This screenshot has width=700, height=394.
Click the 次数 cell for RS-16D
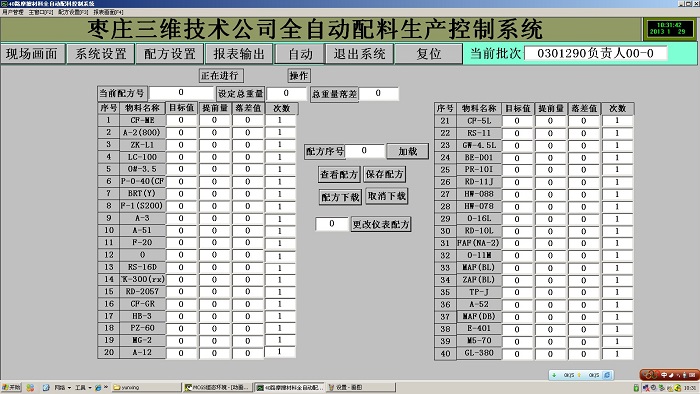[280, 268]
